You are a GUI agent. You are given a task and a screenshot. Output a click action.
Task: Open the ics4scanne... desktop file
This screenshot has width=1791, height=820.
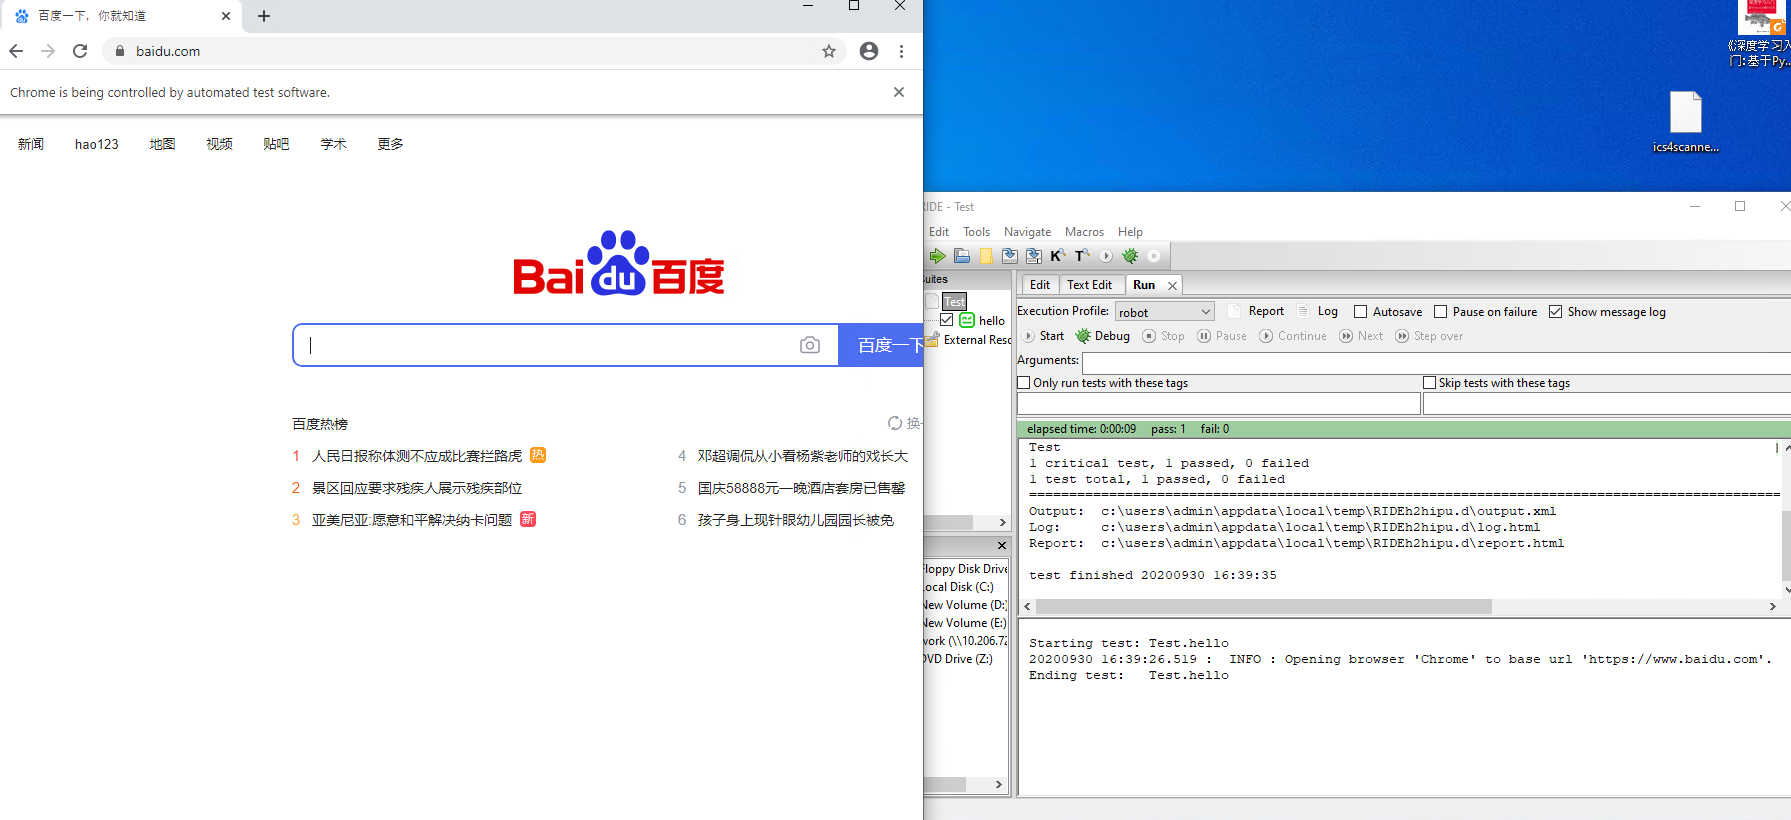point(1686,122)
